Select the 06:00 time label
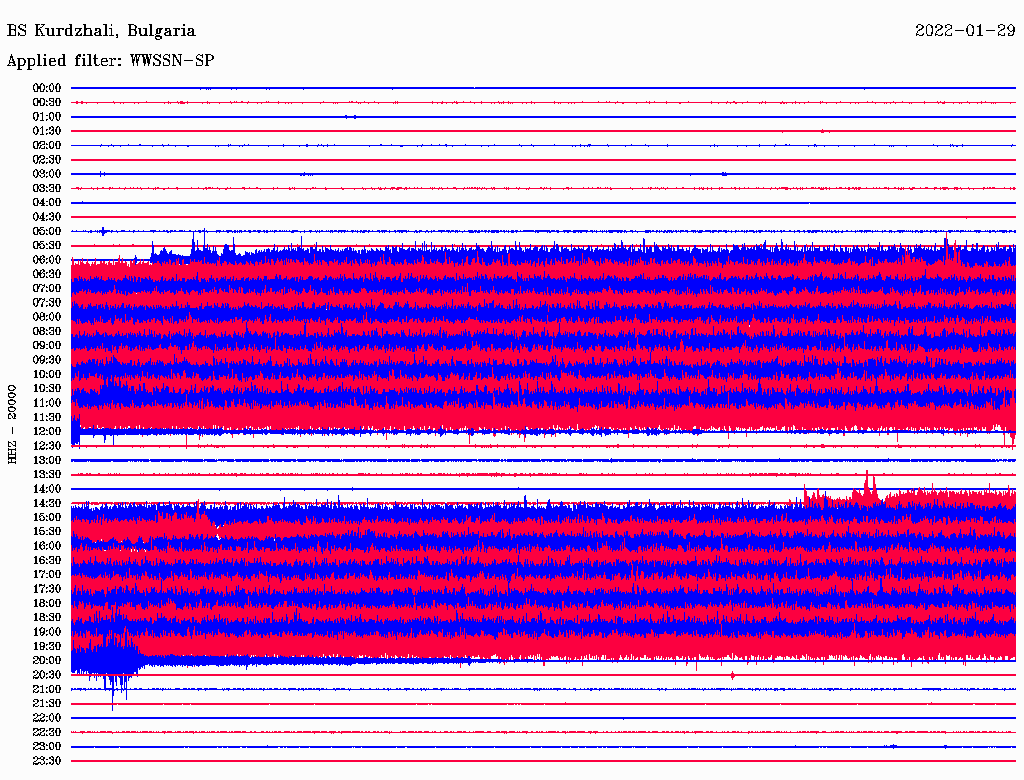 coord(47,259)
